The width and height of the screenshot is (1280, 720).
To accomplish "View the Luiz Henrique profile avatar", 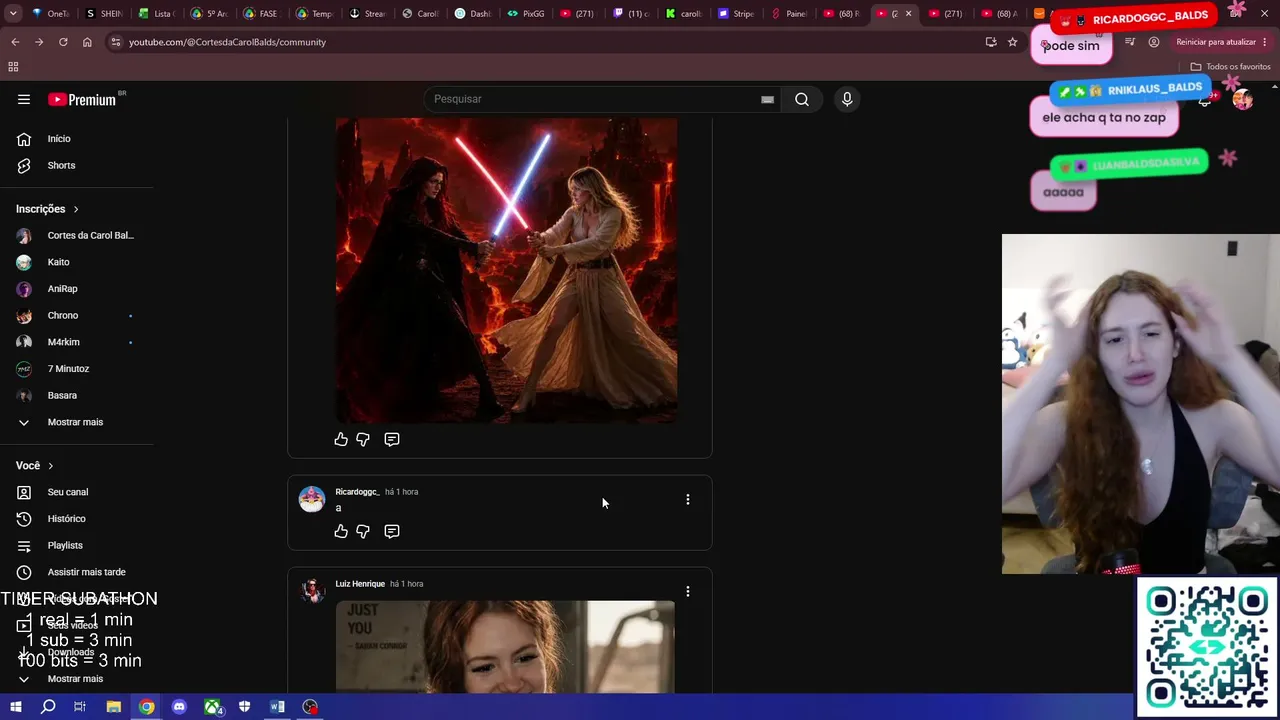I will (312, 591).
